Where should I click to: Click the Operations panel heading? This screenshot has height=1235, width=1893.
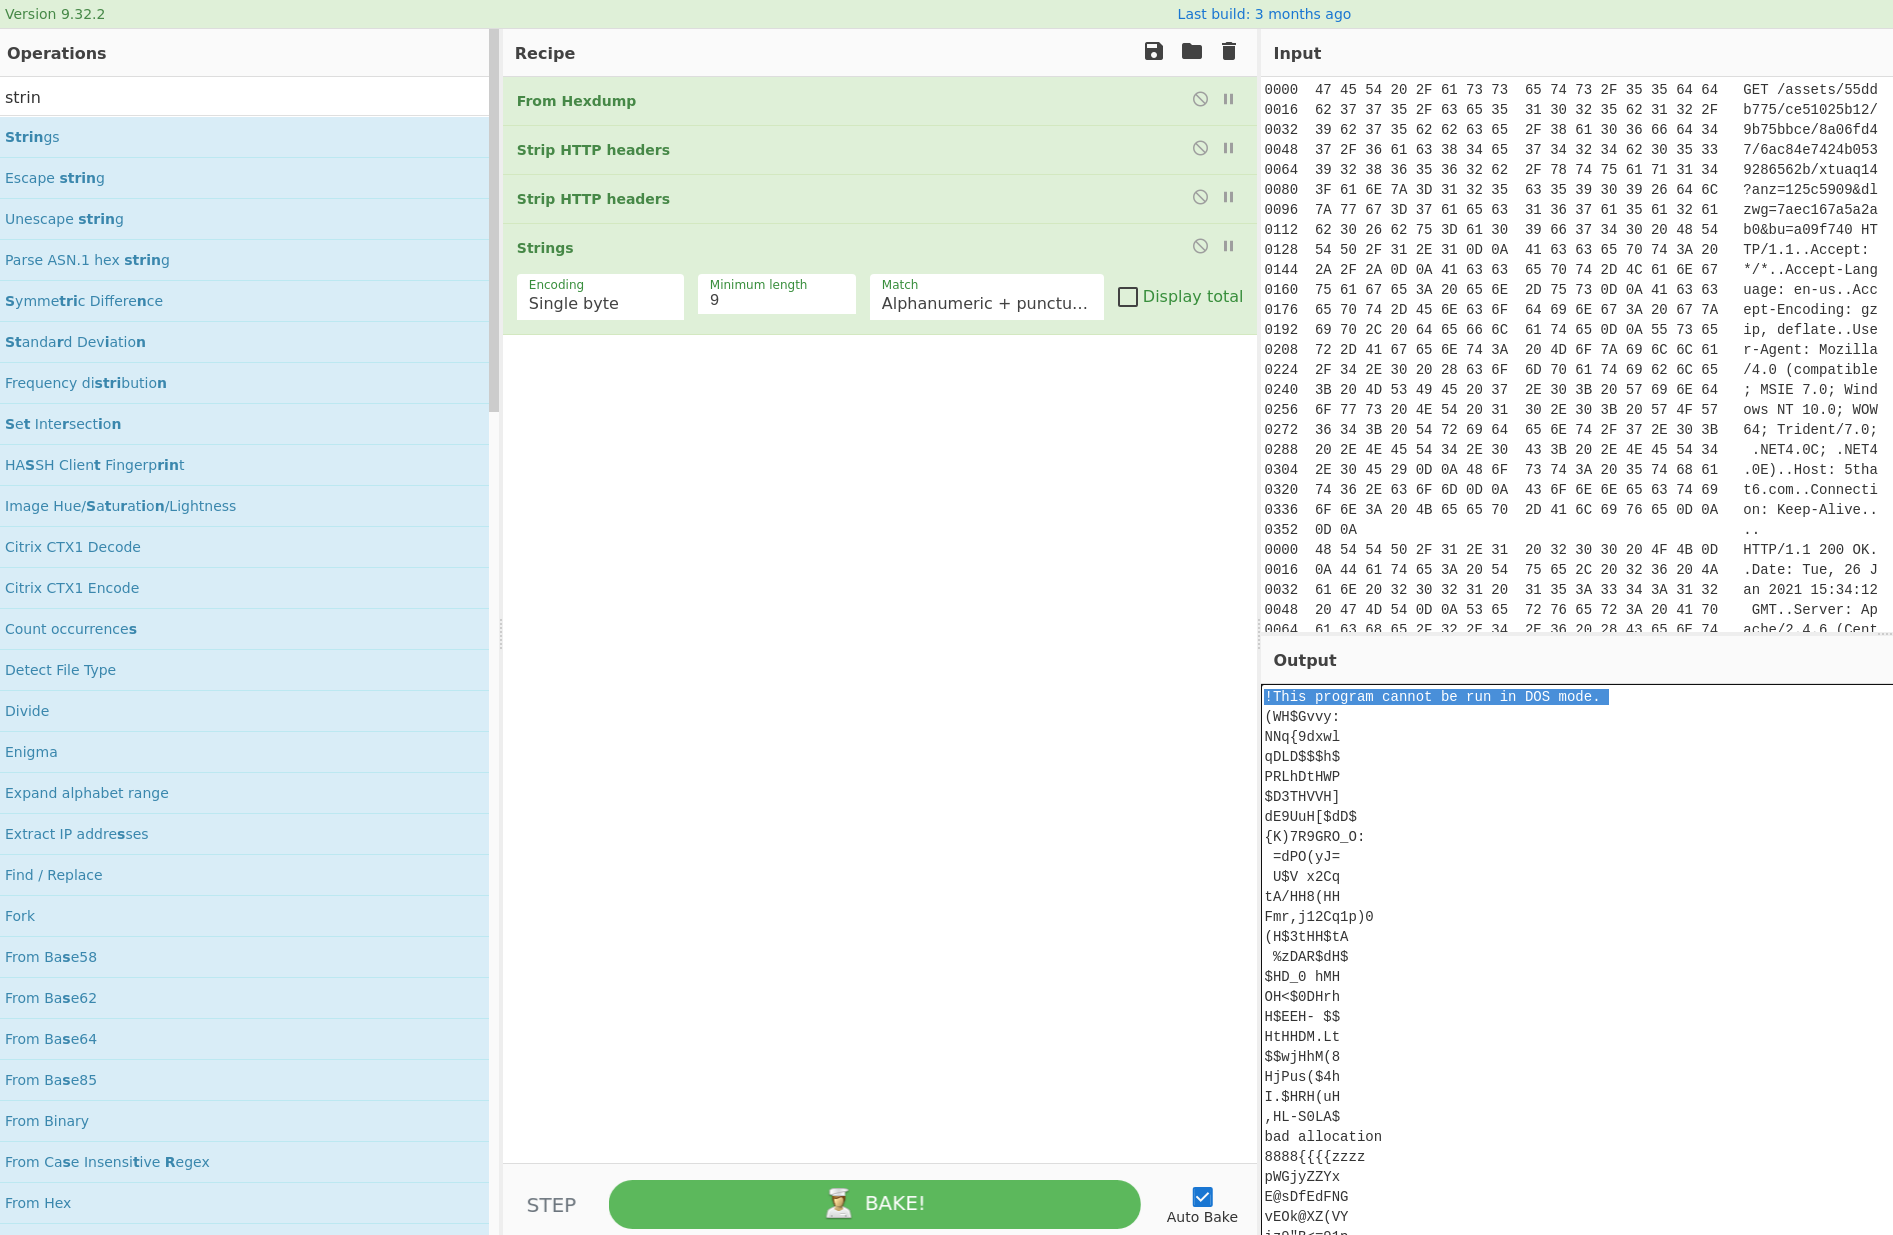(x=56, y=53)
